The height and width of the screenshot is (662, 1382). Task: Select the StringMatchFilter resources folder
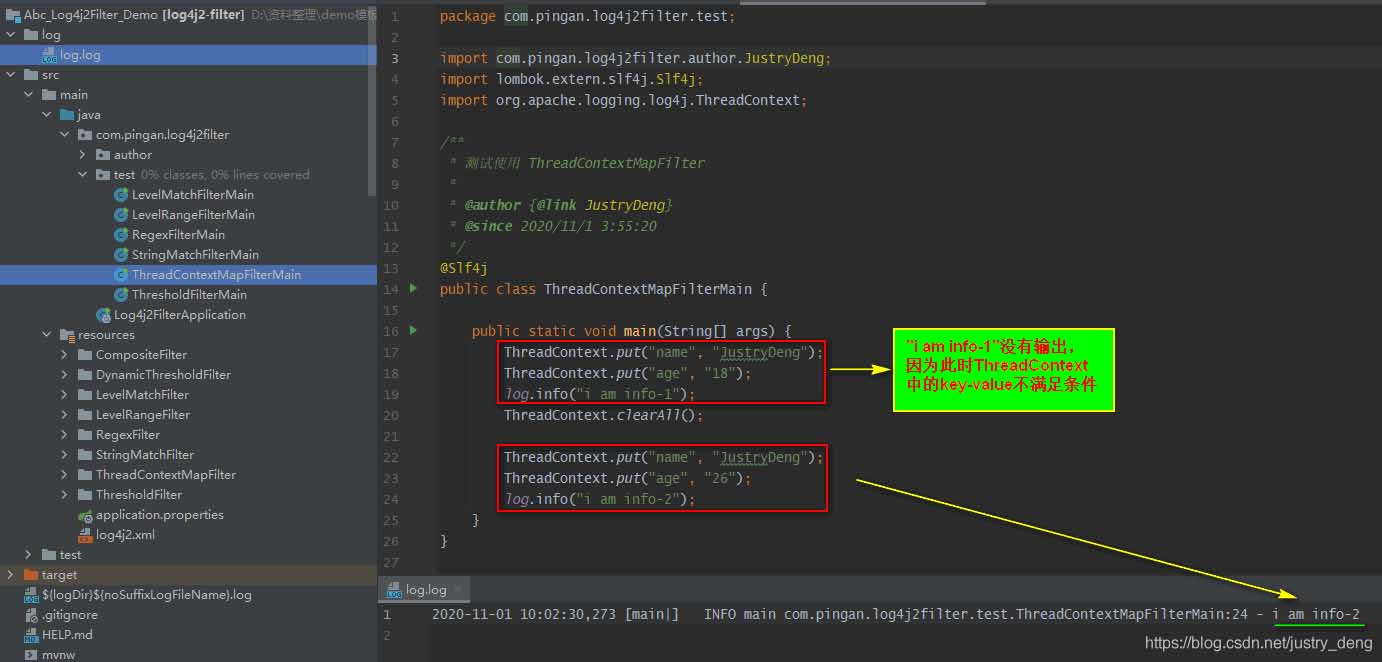click(145, 455)
